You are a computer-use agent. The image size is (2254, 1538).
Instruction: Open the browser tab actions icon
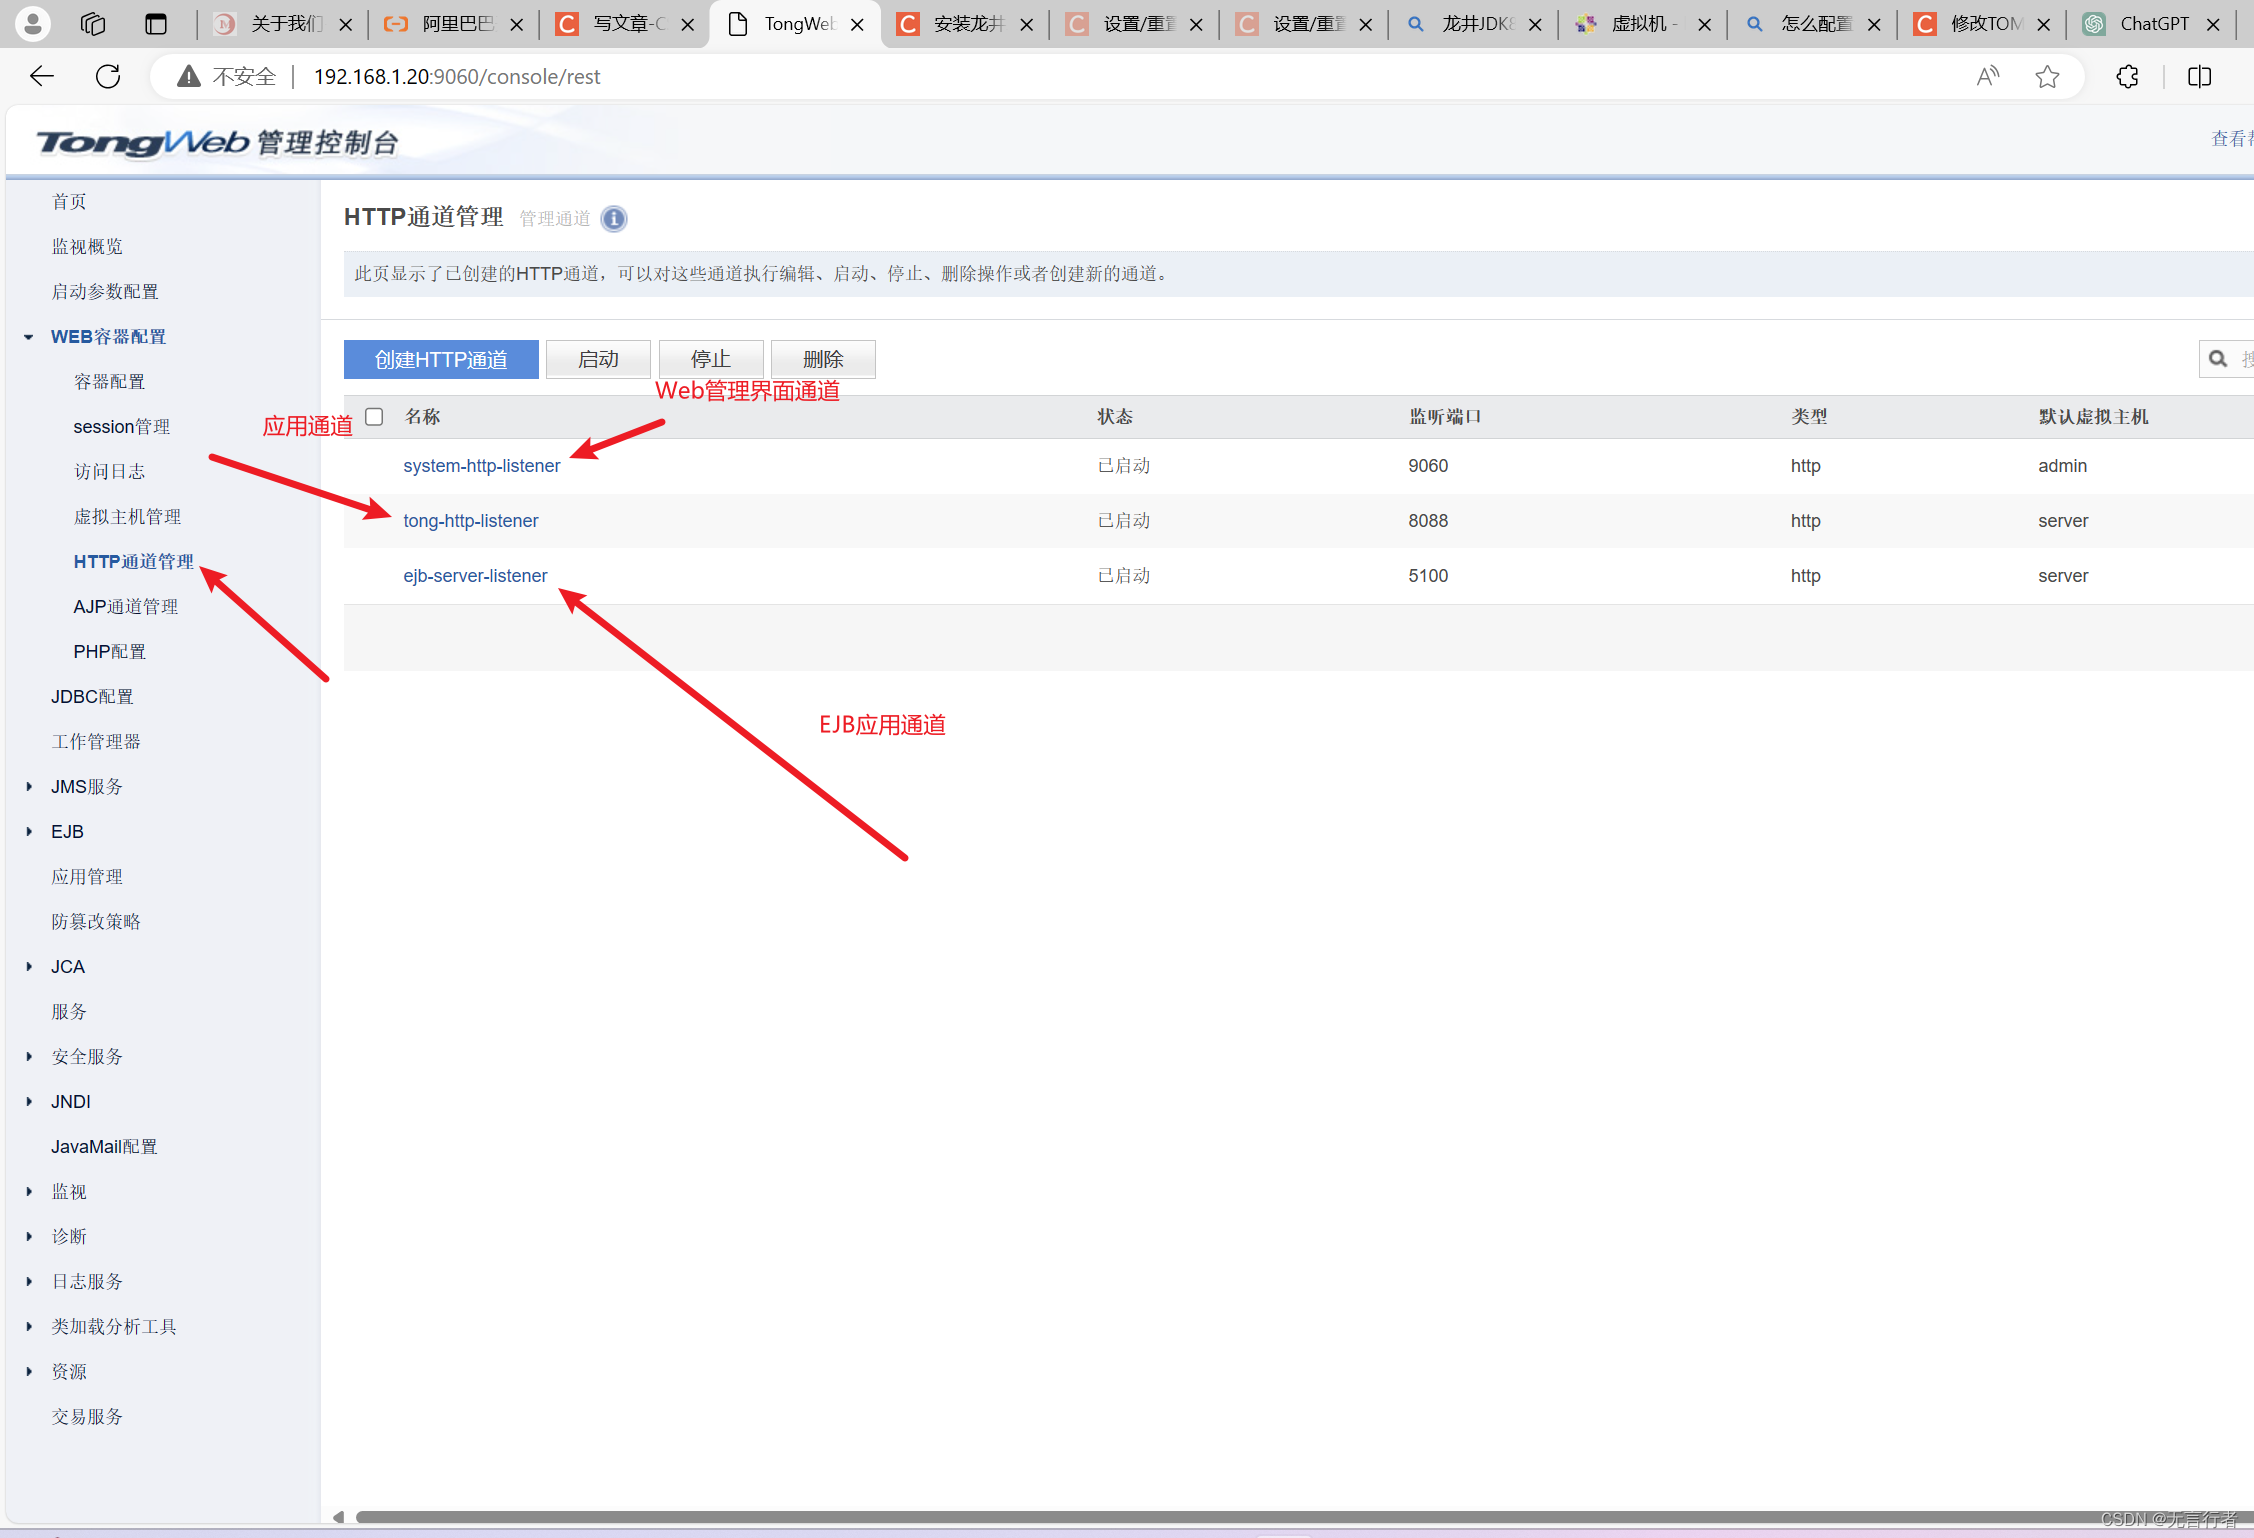(x=156, y=24)
